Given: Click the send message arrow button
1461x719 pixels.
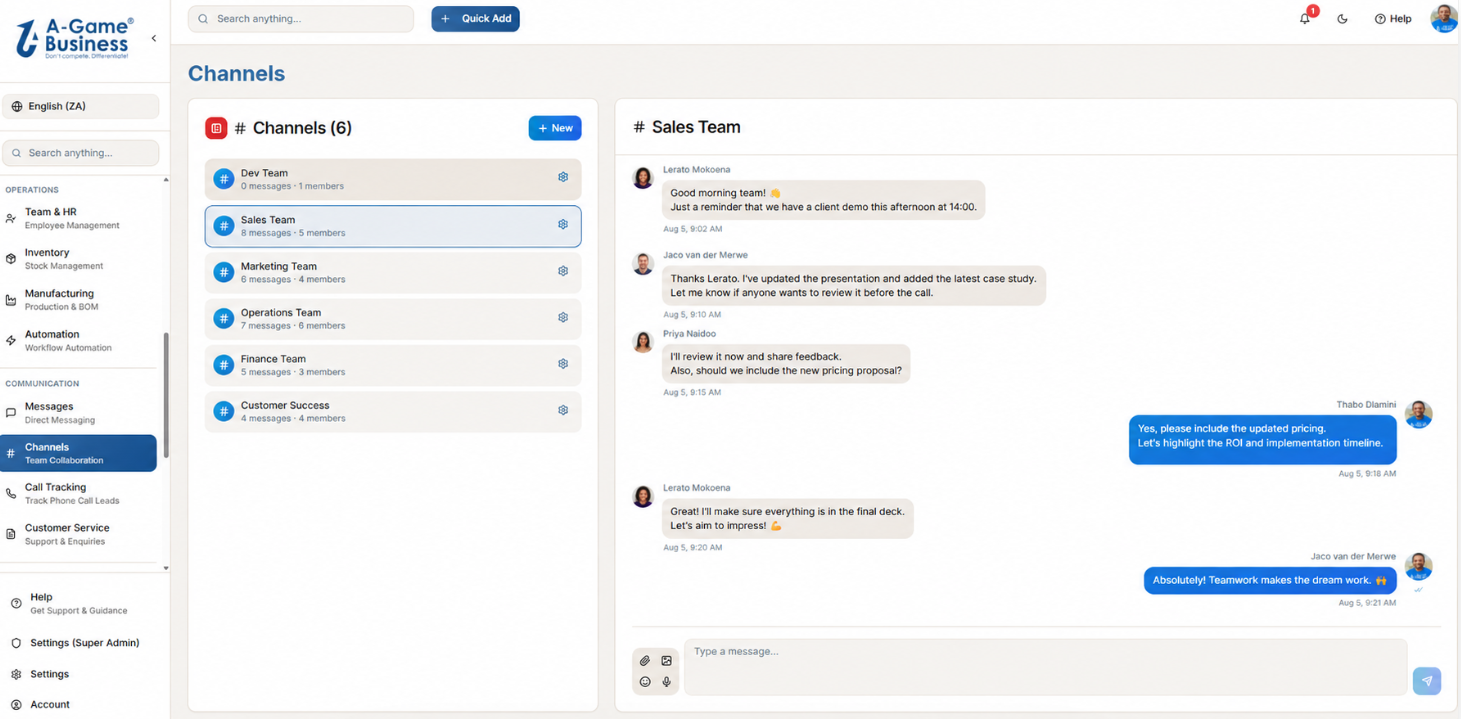Looking at the screenshot, I should [x=1427, y=681].
